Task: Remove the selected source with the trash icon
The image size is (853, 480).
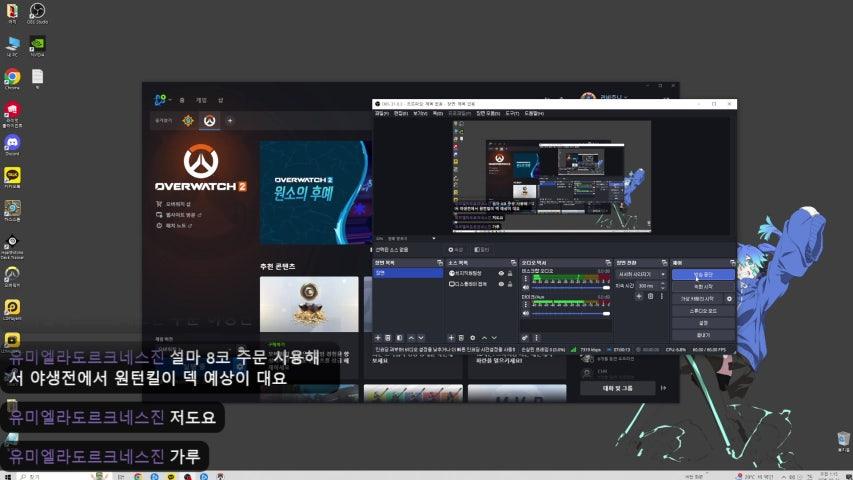Action: 461,338
